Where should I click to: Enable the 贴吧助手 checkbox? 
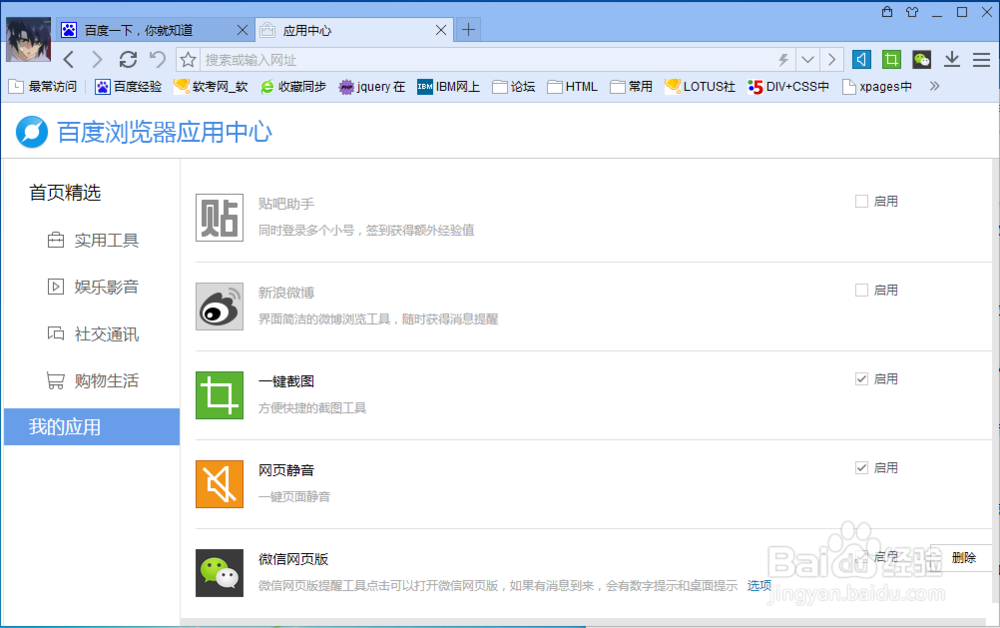pyautogui.click(x=861, y=201)
